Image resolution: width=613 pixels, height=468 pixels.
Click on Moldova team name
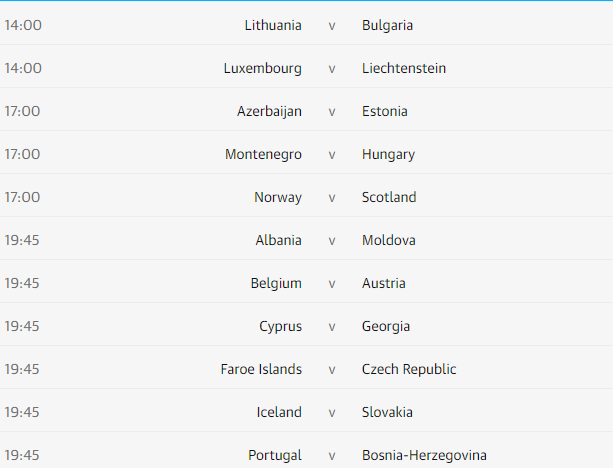click(x=389, y=240)
